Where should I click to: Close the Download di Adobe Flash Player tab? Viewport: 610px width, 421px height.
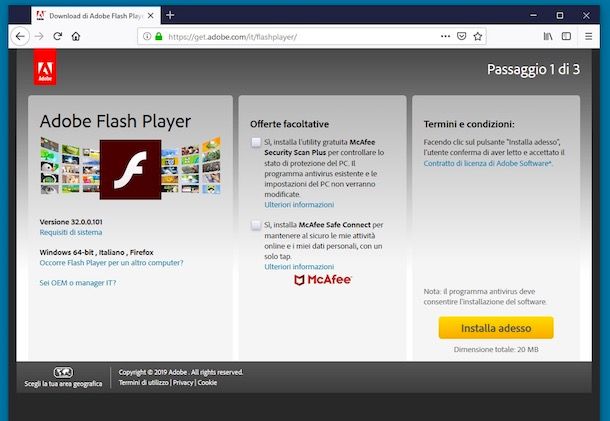pos(151,16)
